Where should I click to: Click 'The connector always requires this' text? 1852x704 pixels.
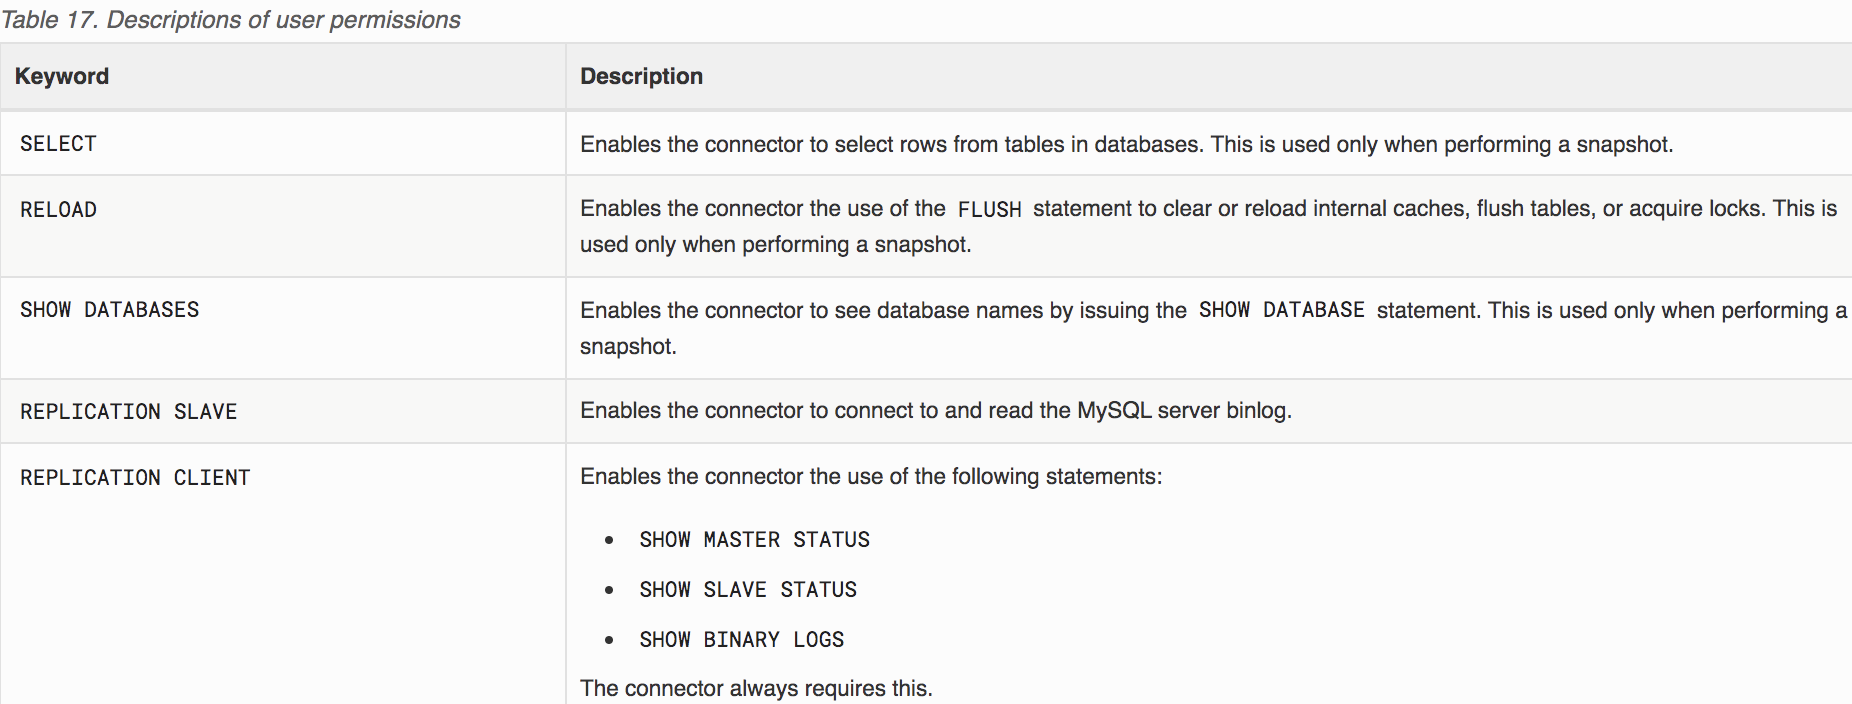(756, 688)
